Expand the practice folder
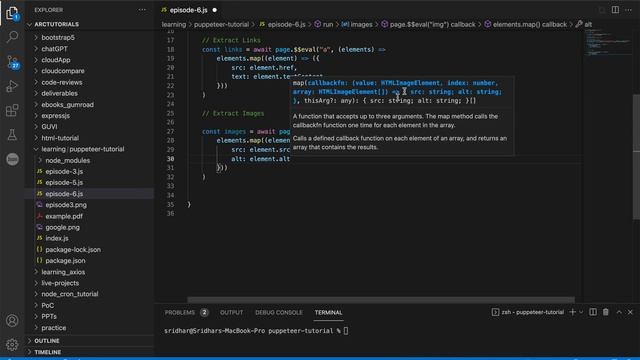This screenshot has width=640, height=360. (53, 328)
